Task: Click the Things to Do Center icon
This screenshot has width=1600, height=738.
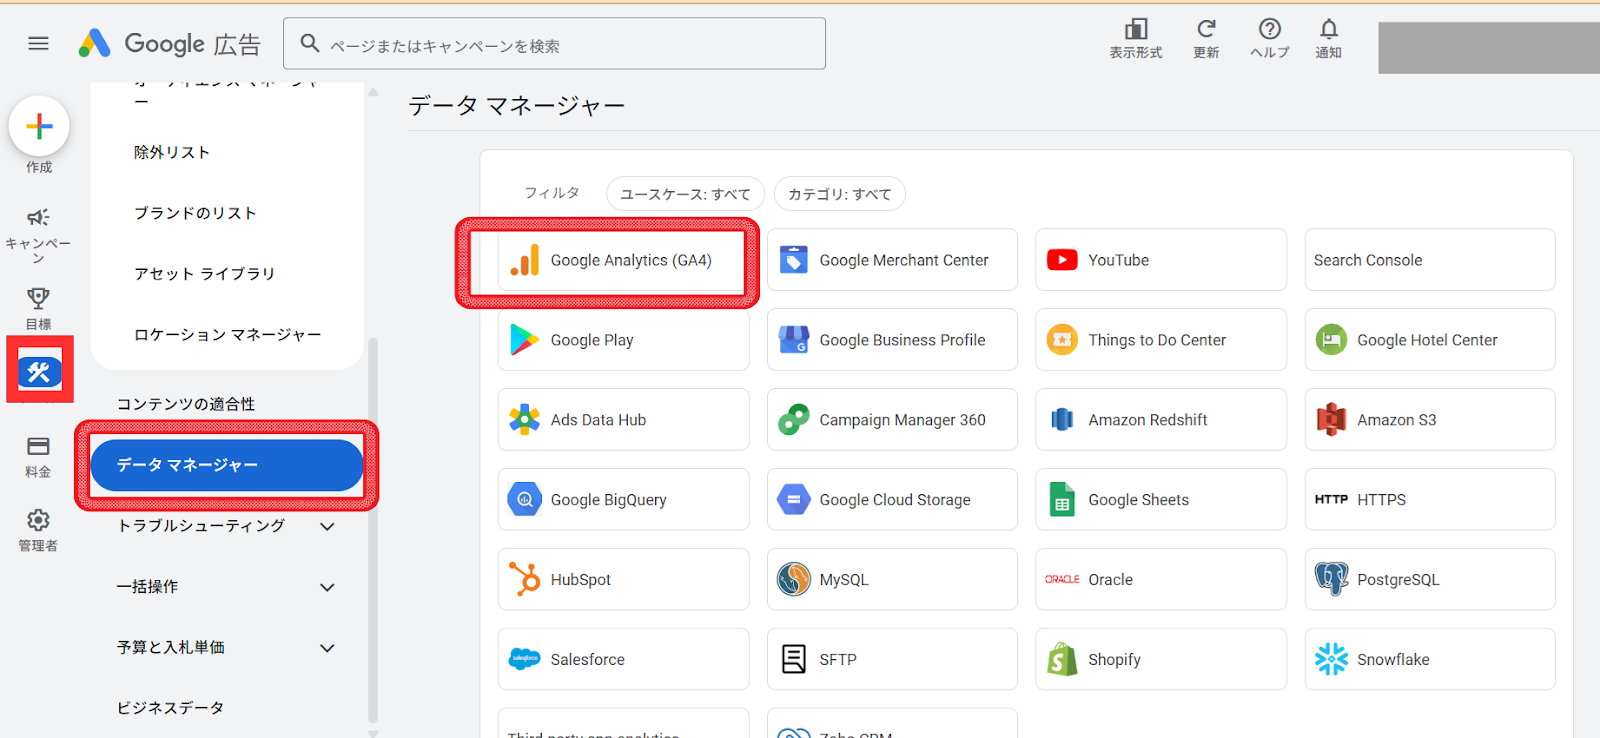Action: [1062, 340]
